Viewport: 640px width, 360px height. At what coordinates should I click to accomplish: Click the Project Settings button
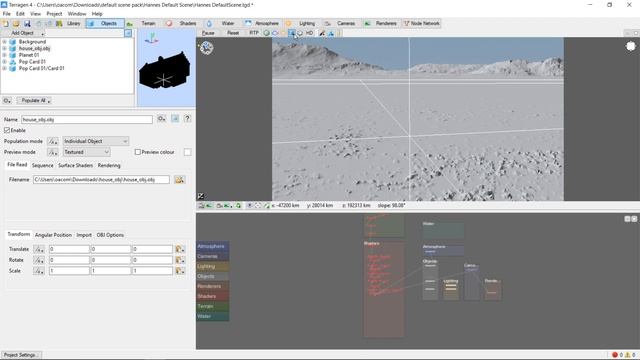click(20, 355)
